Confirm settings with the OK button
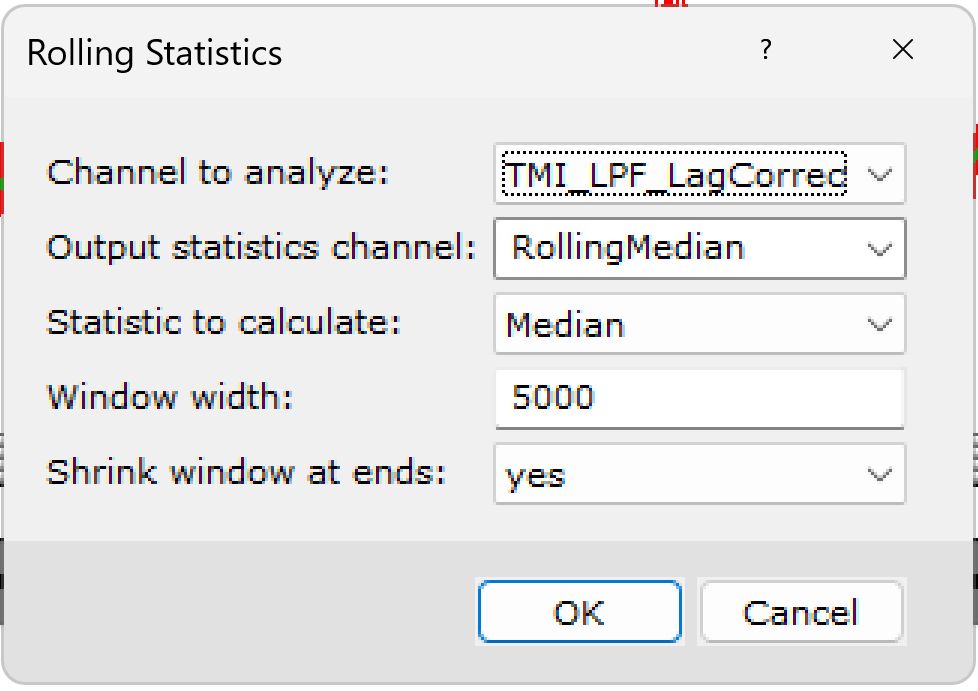The width and height of the screenshot is (978, 691). click(x=580, y=611)
